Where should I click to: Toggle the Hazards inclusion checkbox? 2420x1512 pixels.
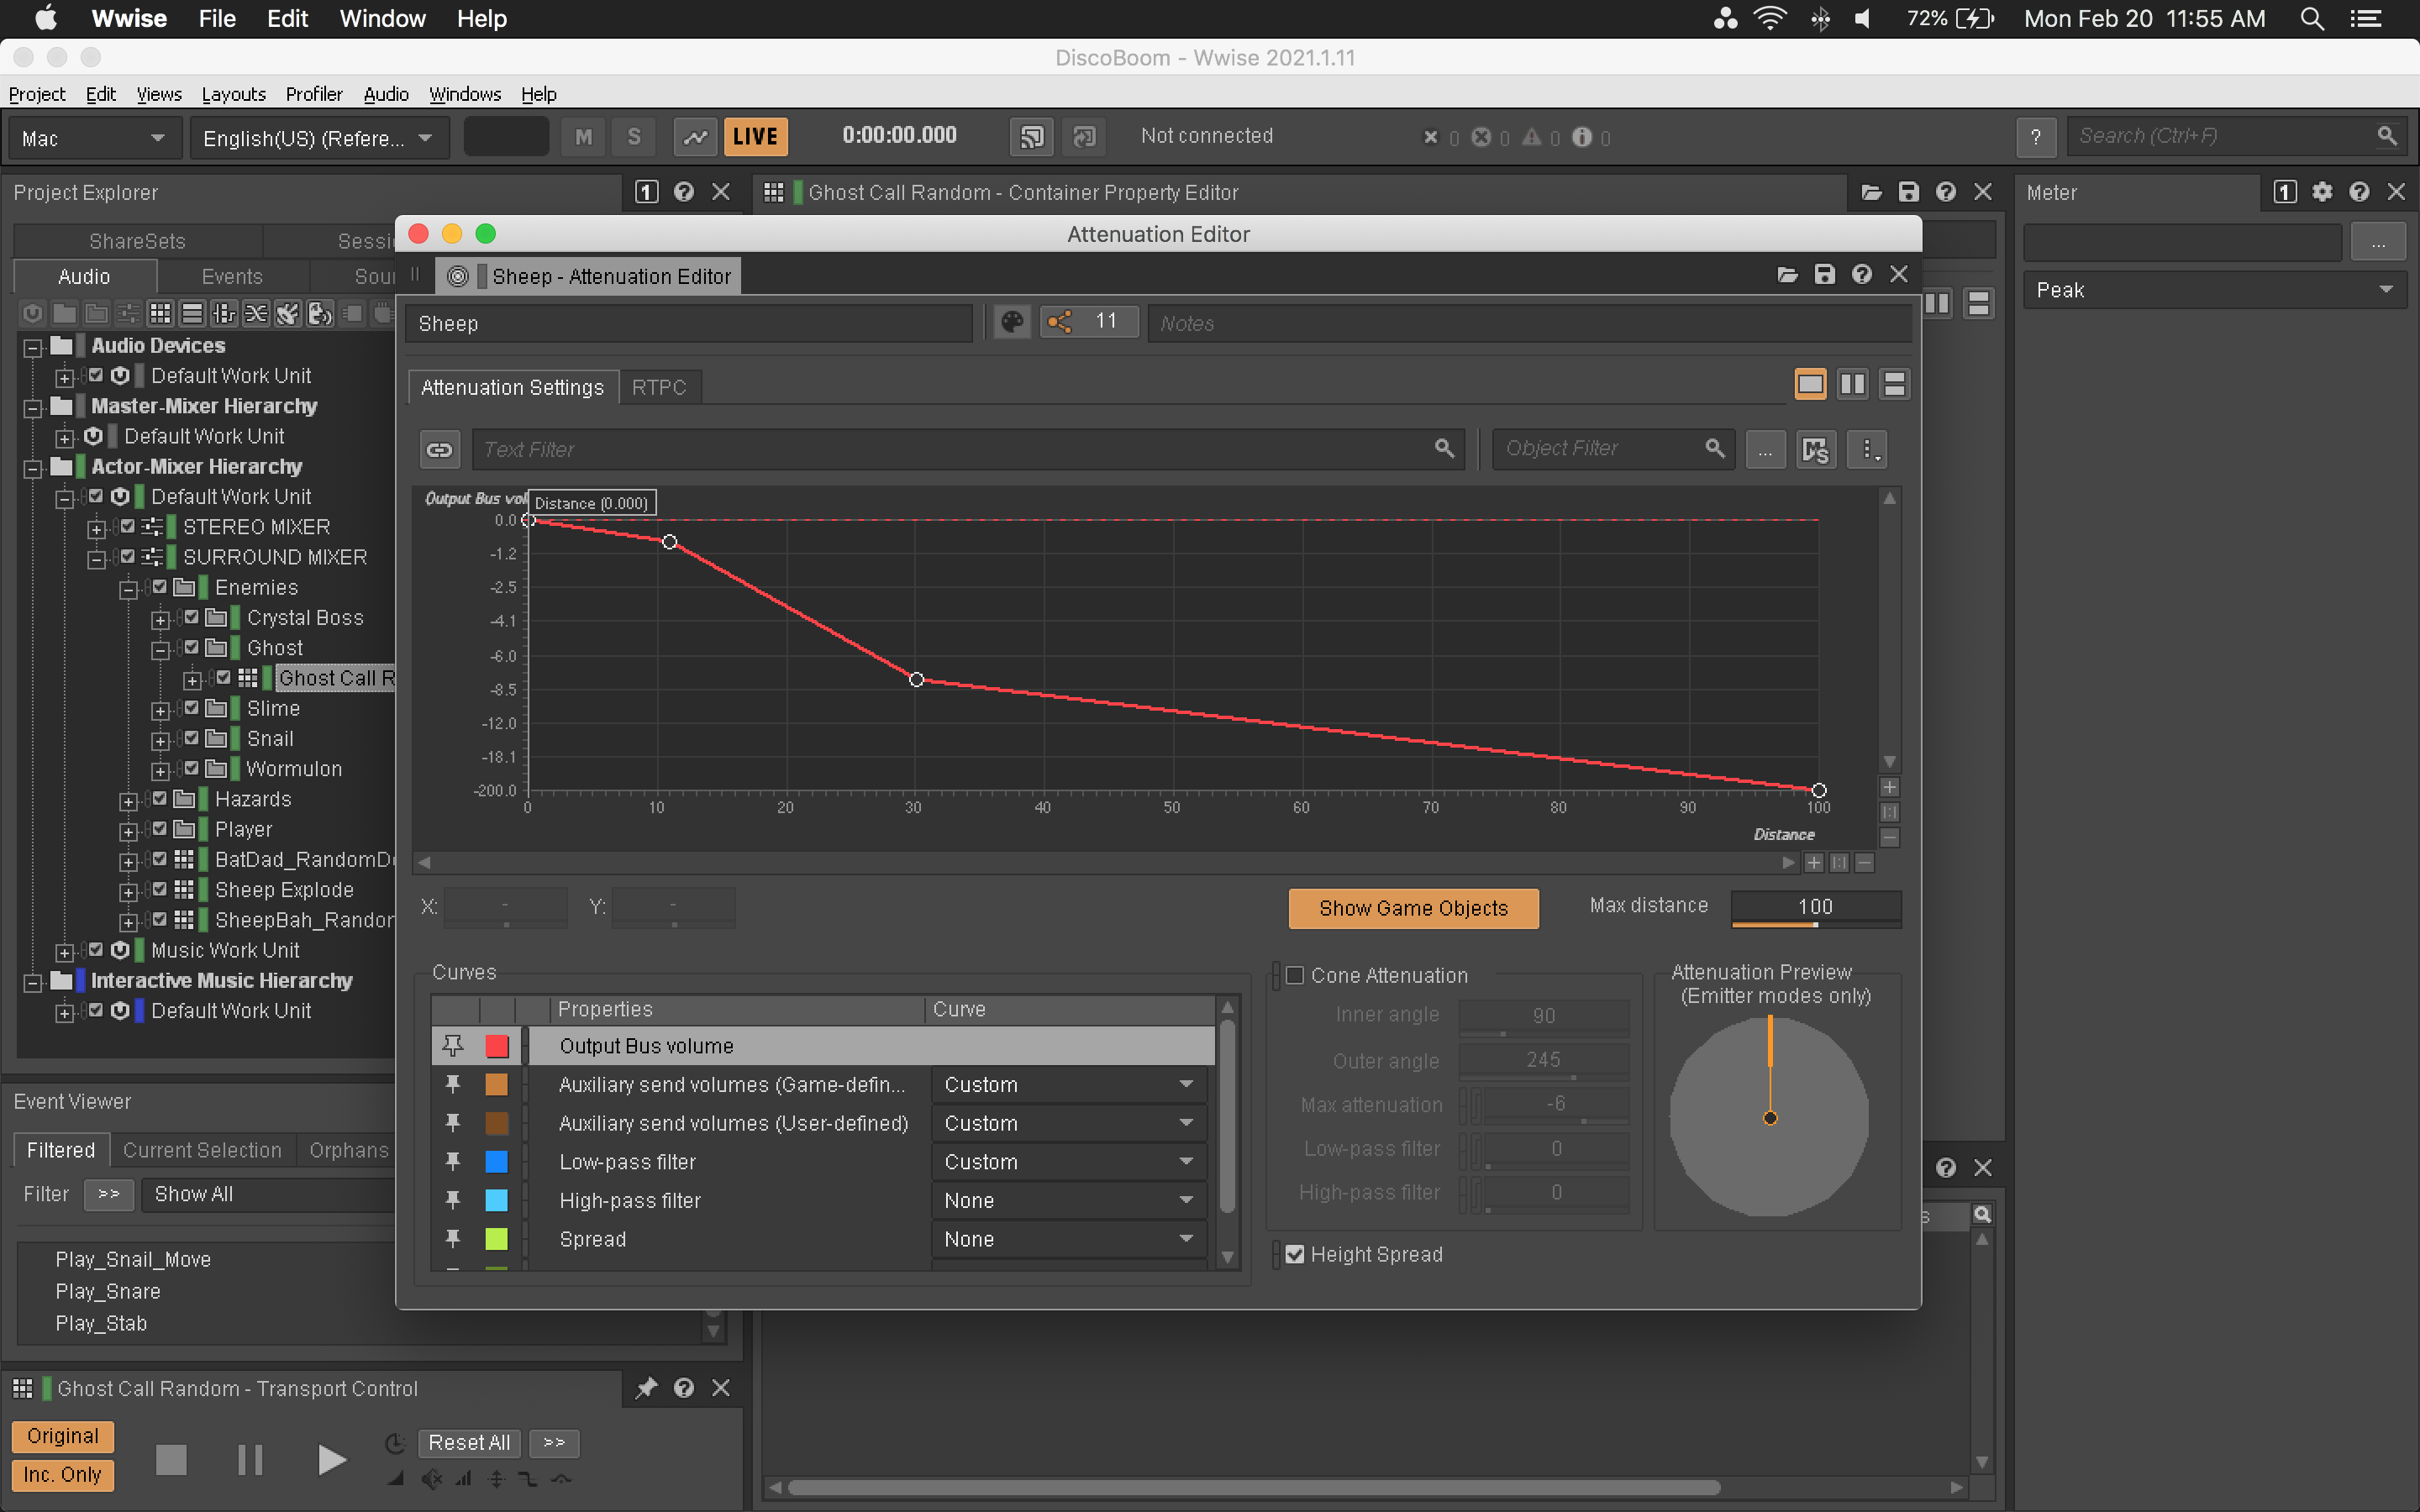point(160,798)
